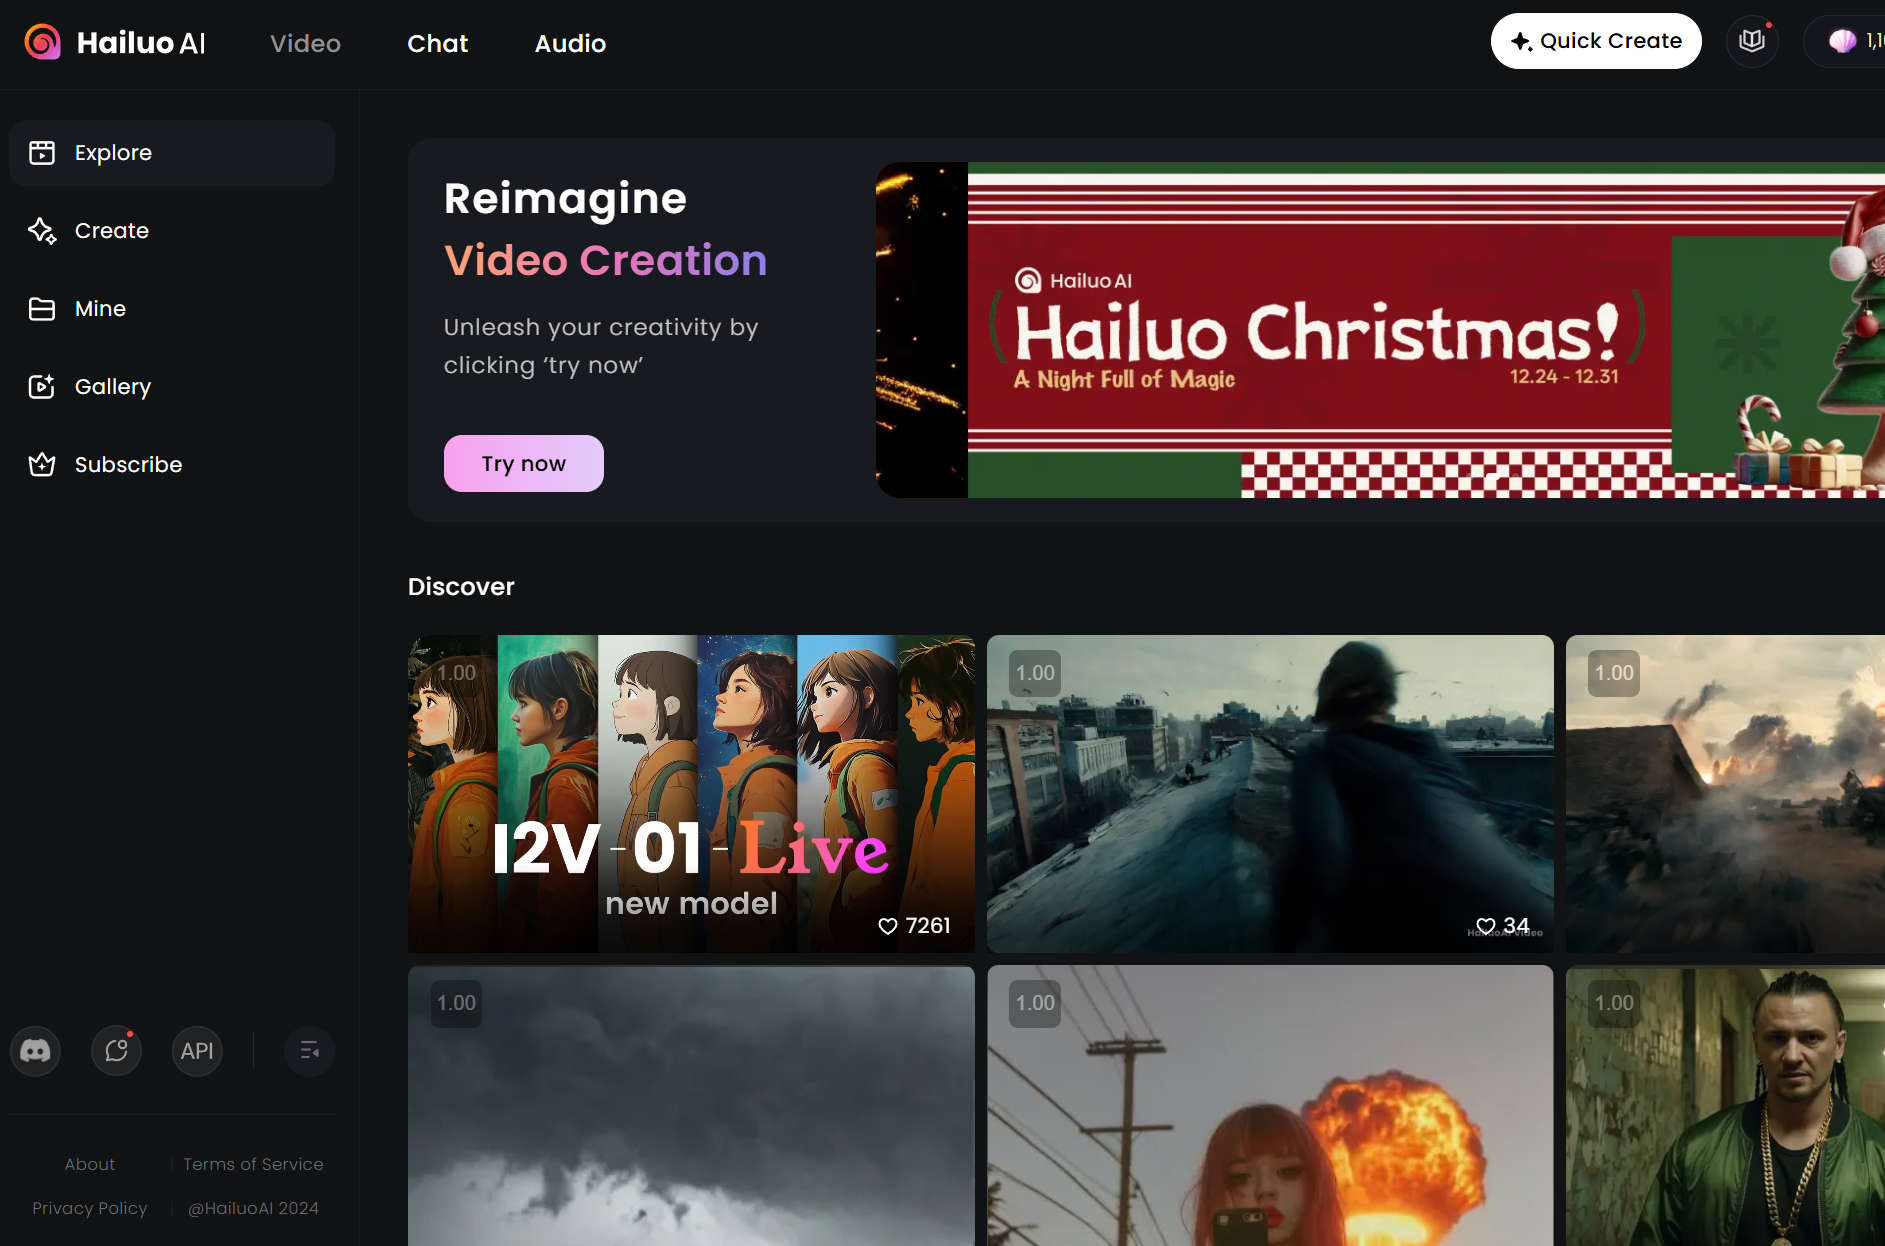Switch to the Chat tab
The image size is (1885, 1246).
(x=437, y=43)
